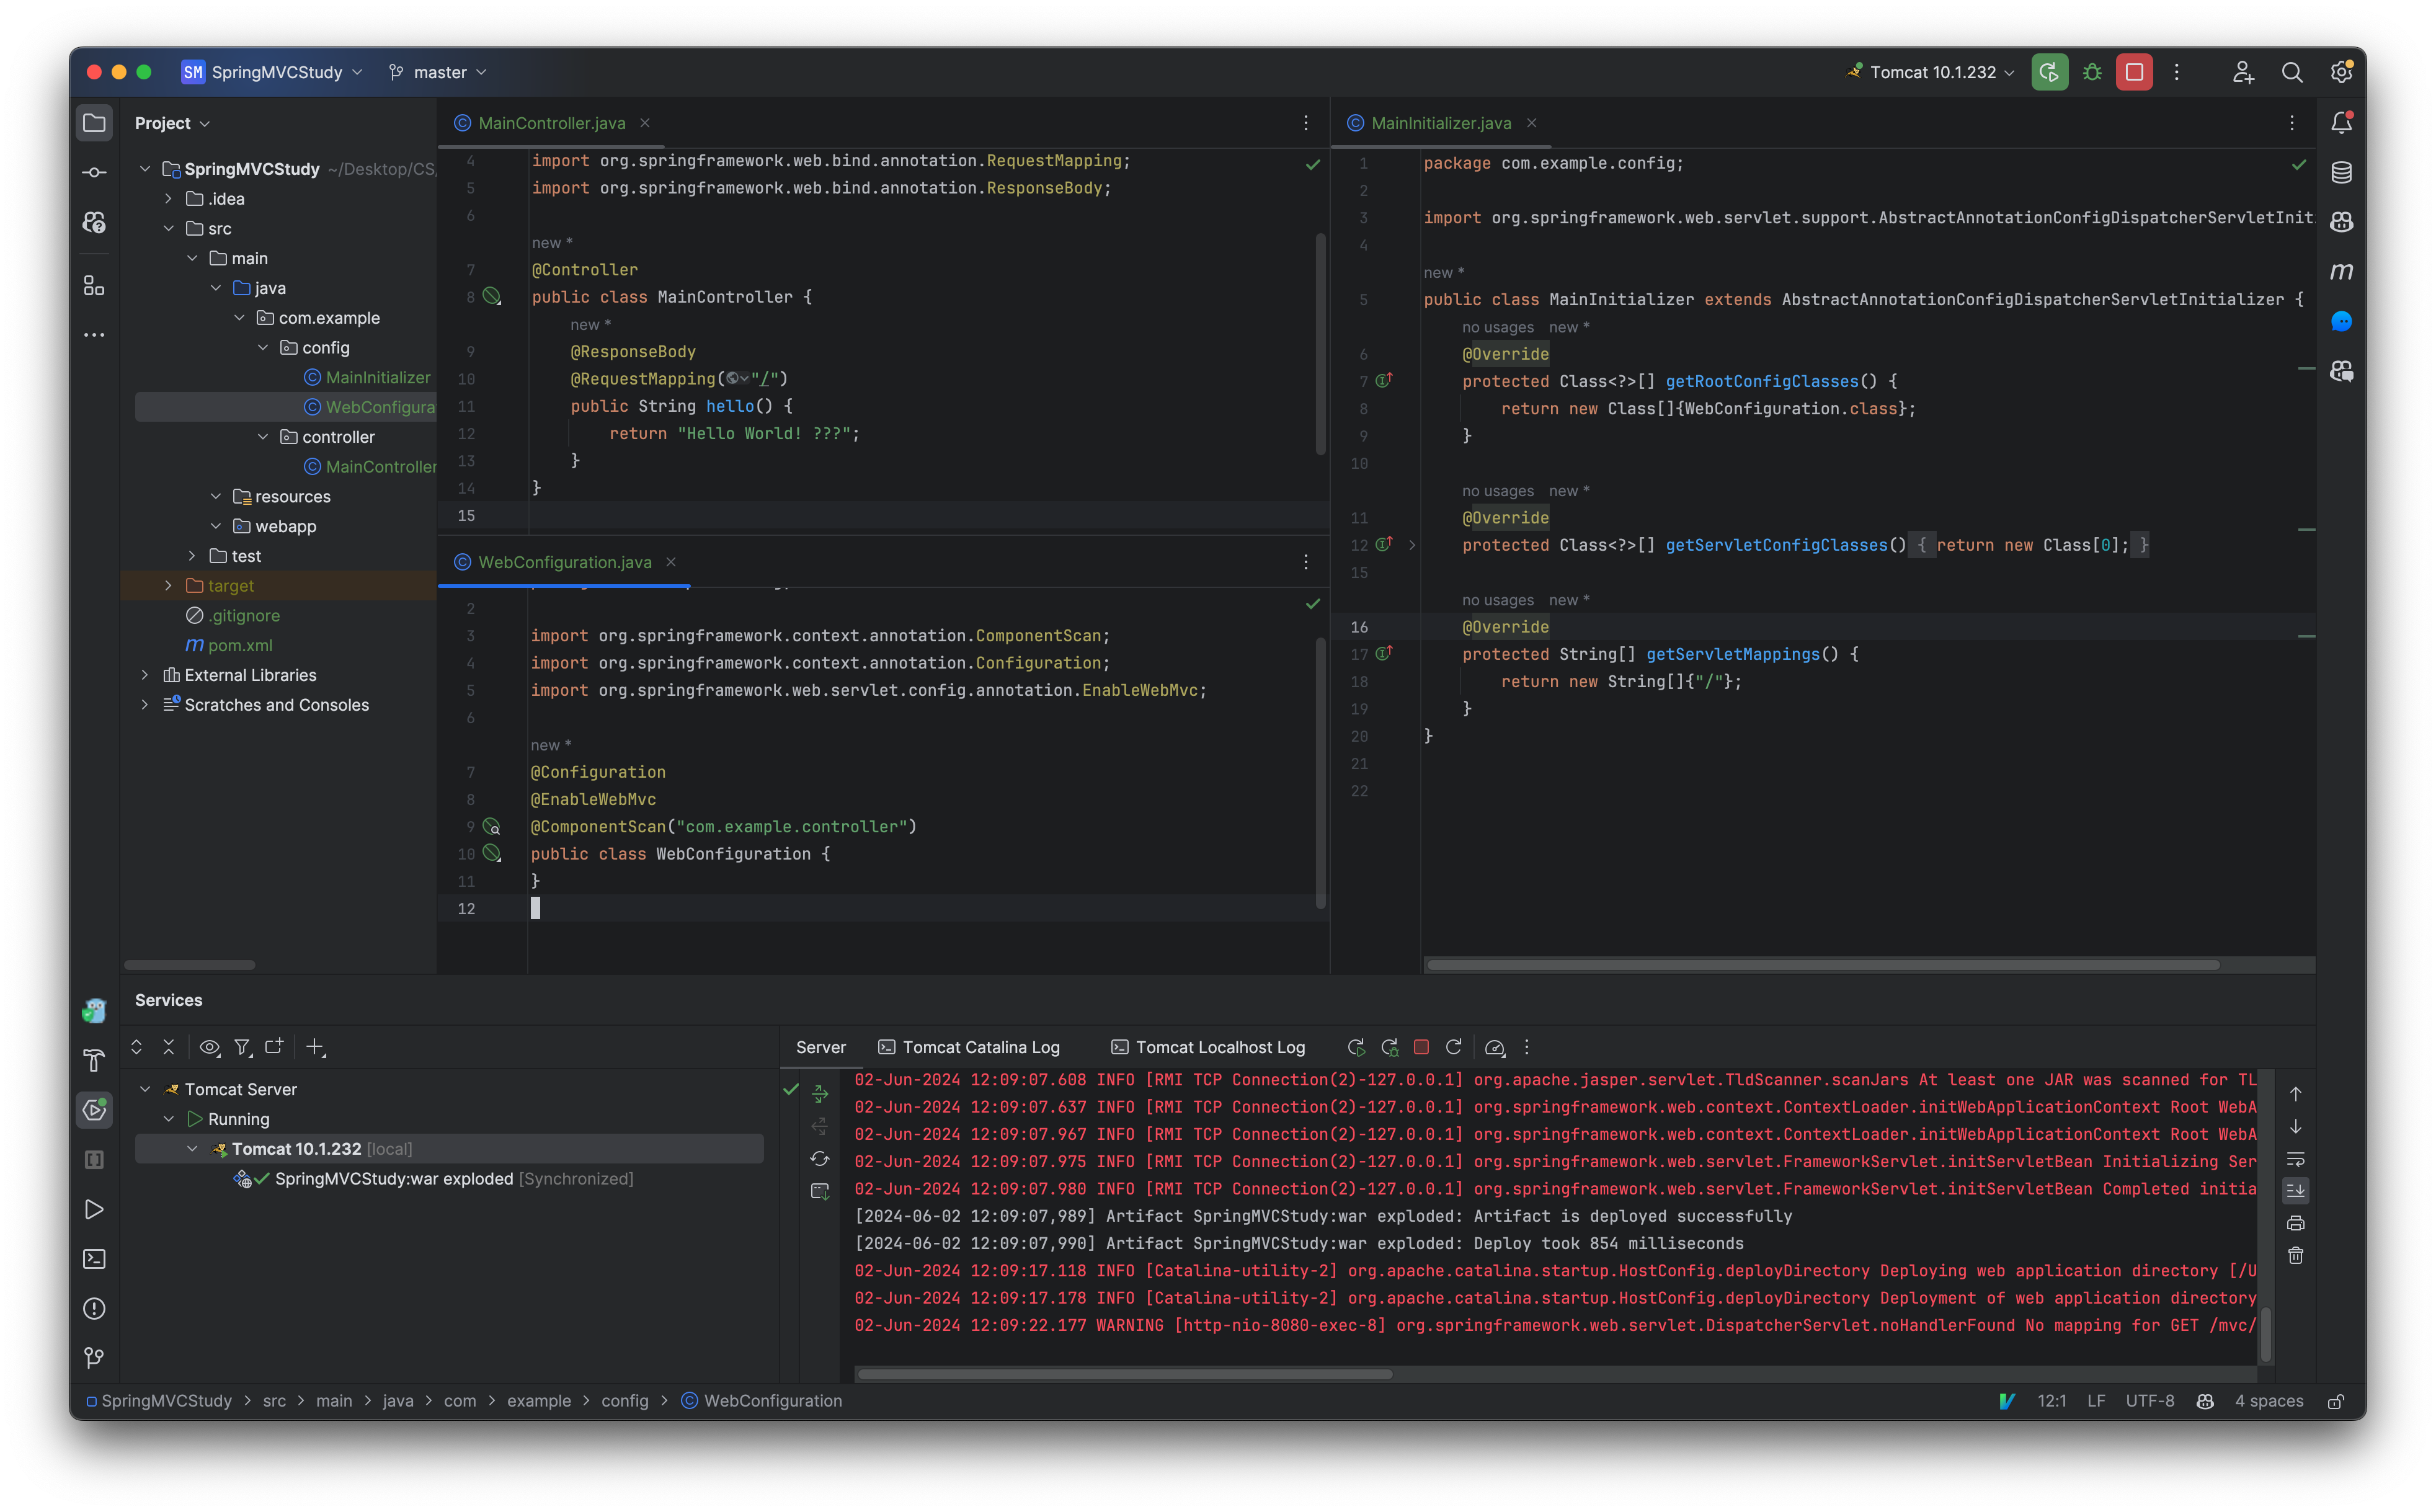Click the Stop server icon
The width and height of the screenshot is (2436, 1512).
[x=2133, y=71]
